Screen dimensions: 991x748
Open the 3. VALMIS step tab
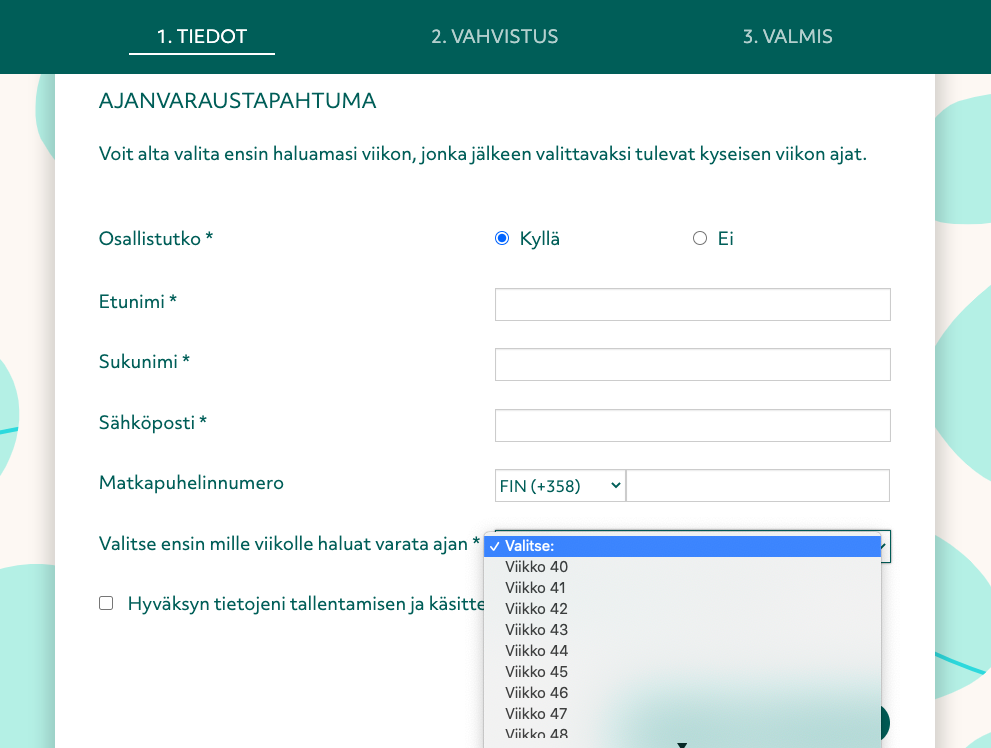[788, 37]
